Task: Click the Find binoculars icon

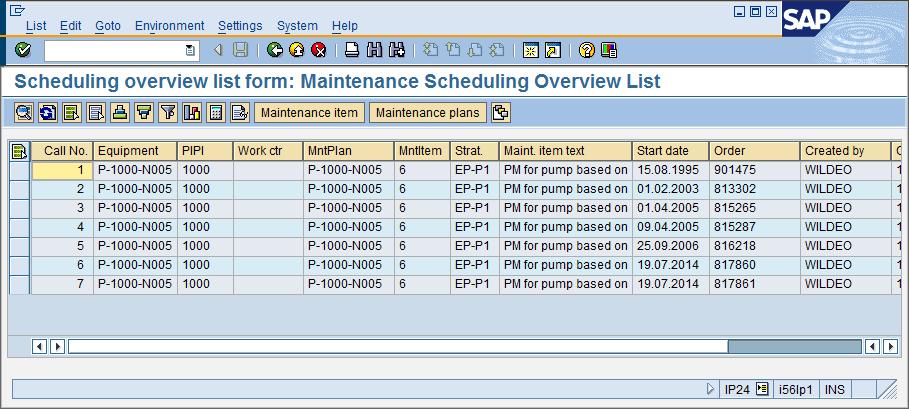Action: click(x=374, y=50)
